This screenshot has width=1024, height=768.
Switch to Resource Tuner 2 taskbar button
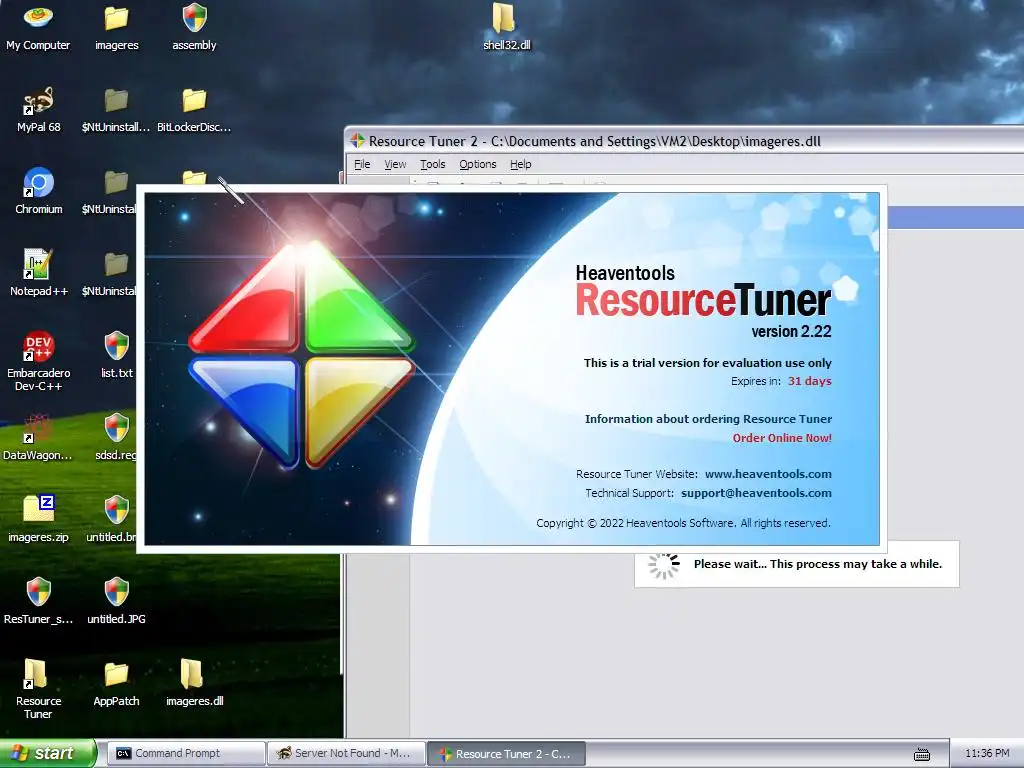[506, 754]
